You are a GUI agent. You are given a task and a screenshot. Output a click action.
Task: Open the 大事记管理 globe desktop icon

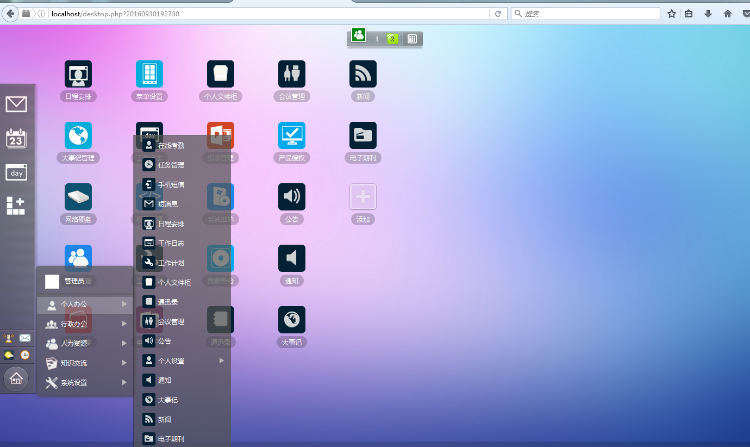coord(78,135)
